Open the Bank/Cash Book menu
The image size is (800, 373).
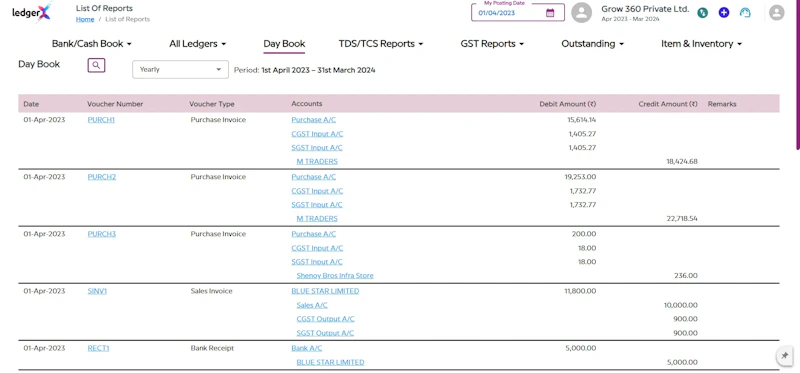92,44
